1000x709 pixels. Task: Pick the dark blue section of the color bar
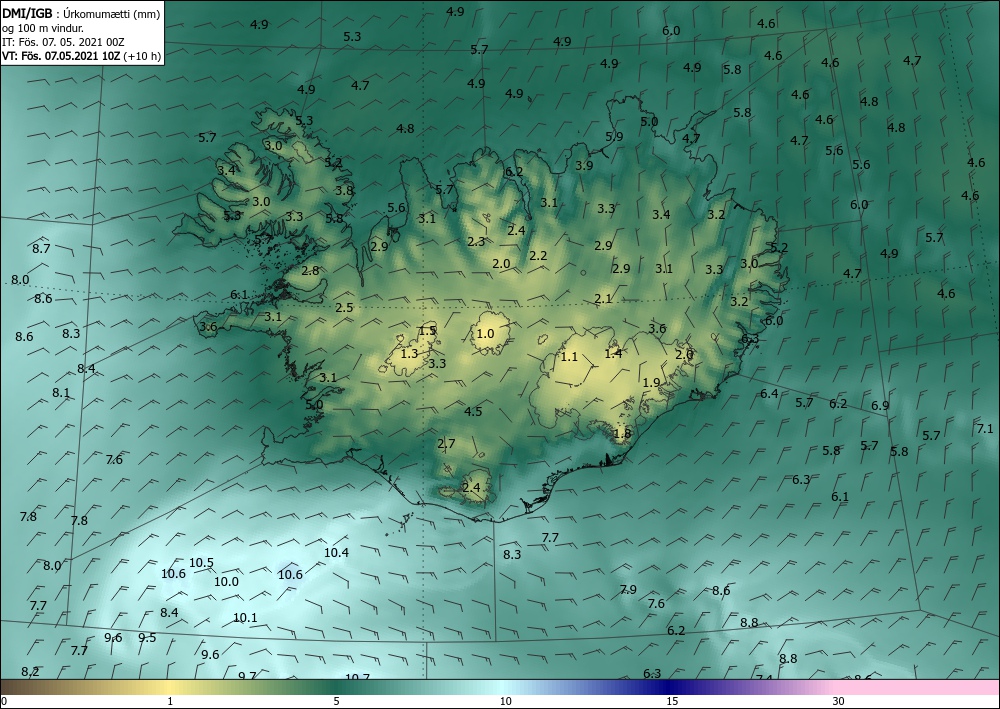pos(670,687)
